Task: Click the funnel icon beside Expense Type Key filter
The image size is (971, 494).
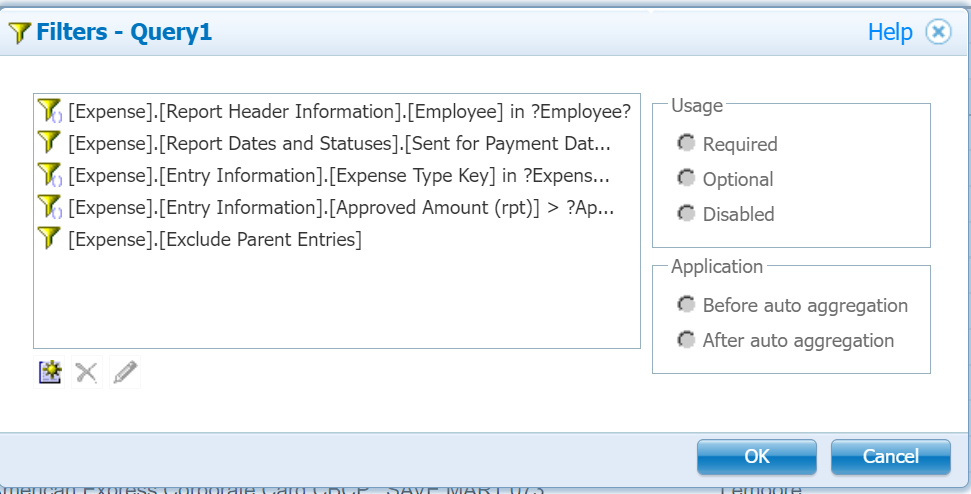Action: (x=50, y=175)
